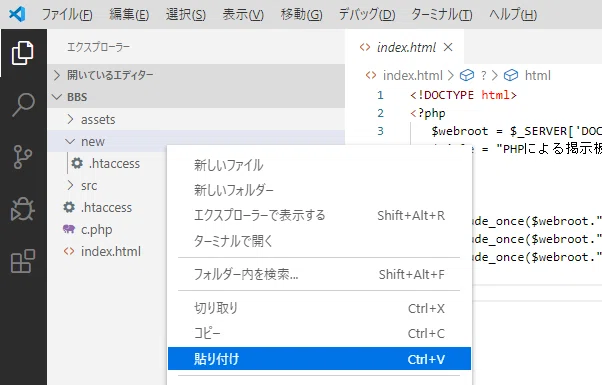The width and height of the screenshot is (602, 385).
Task: Collapse the new folder
Action: click(x=196, y=141)
